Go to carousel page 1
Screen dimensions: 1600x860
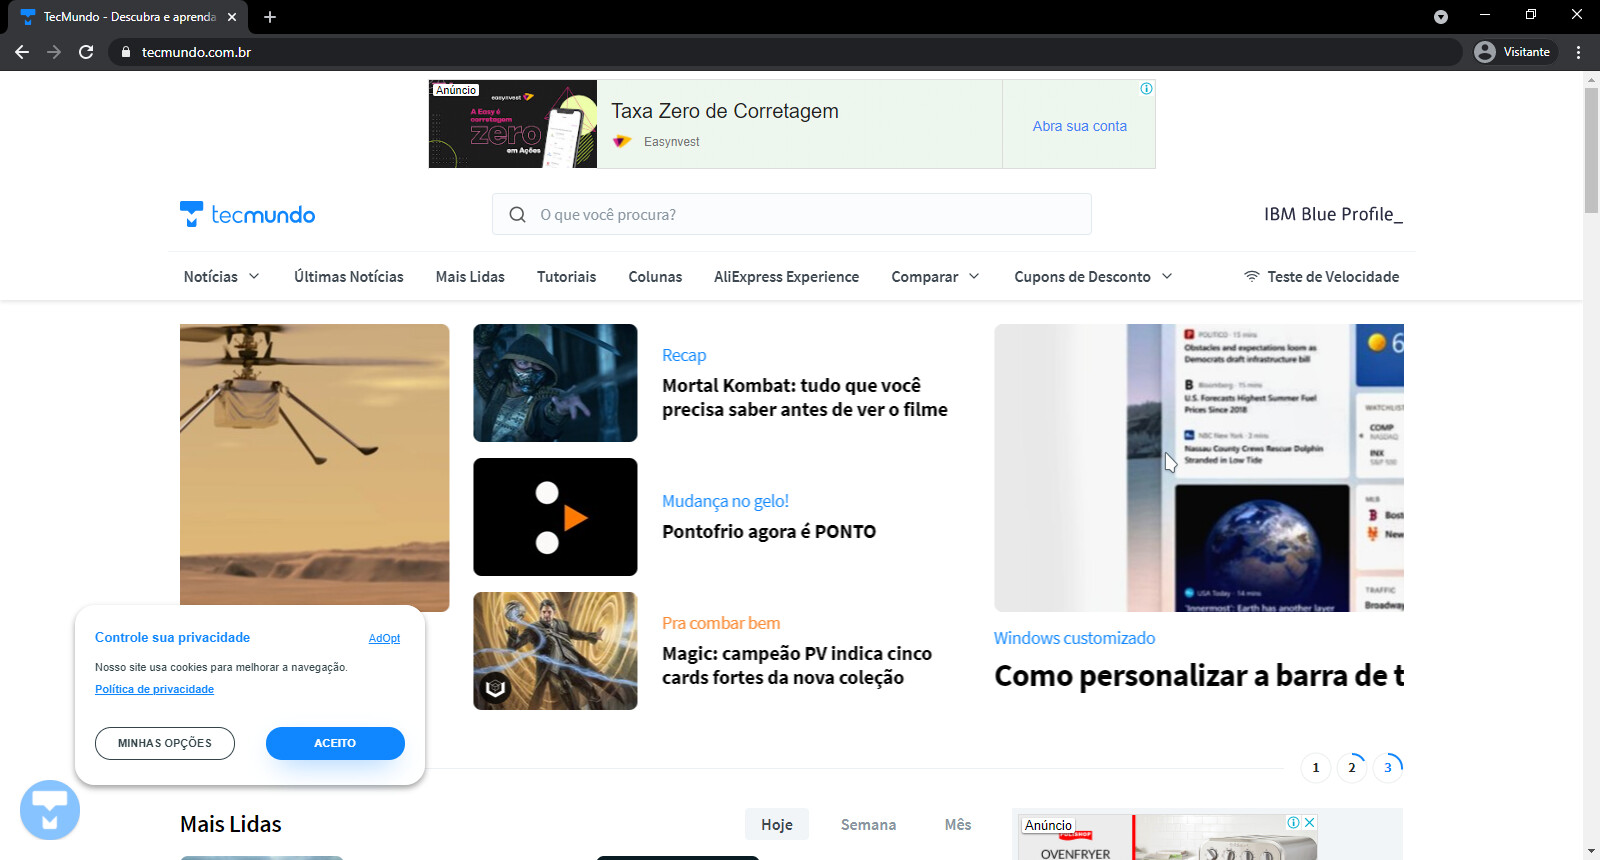pyautogui.click(x=1316, y=768)
